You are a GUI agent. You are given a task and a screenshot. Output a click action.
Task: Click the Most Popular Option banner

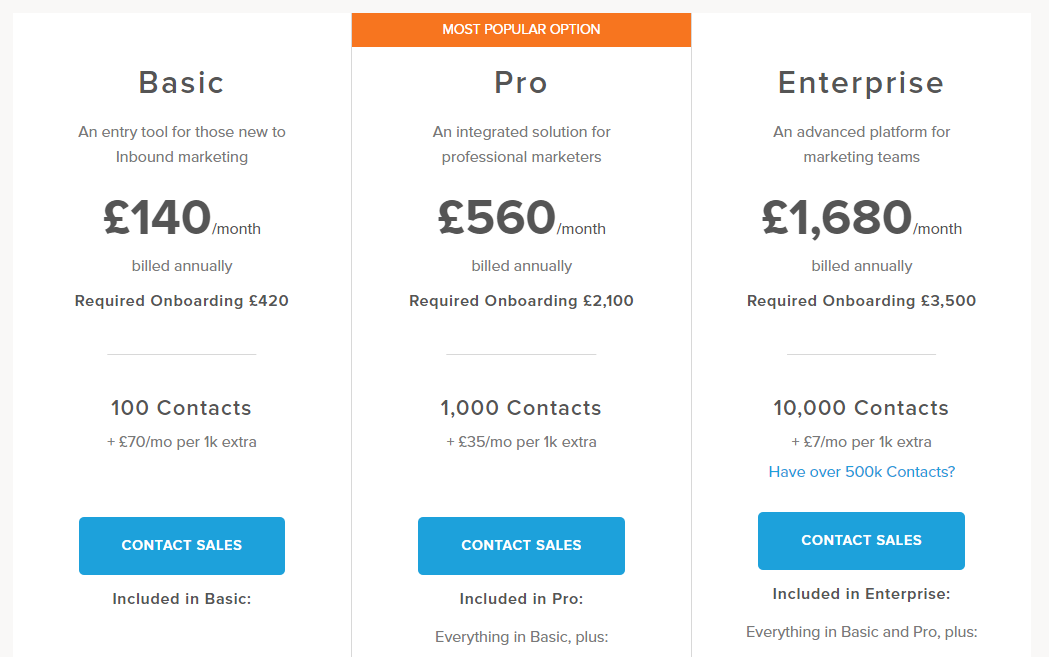[x=521, y=29]
